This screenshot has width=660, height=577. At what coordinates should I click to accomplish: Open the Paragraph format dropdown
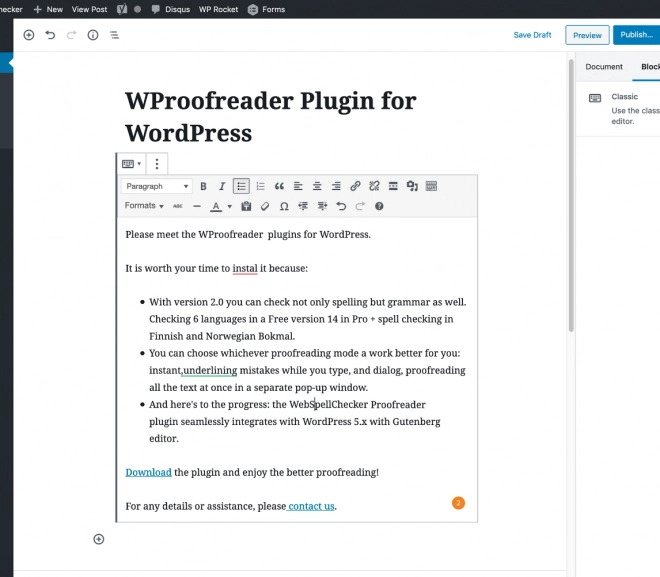(157, 186)
